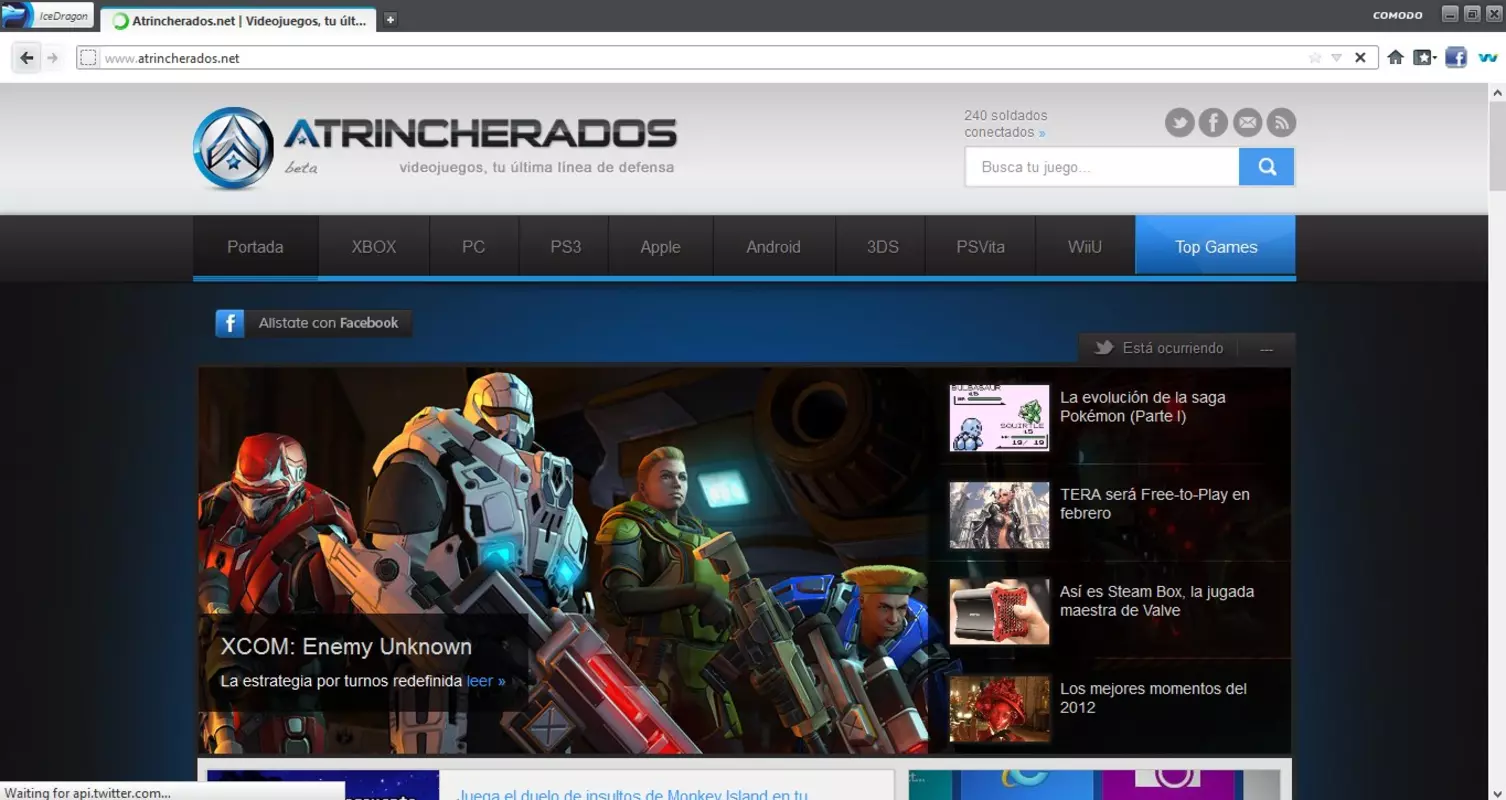Viewport: 1506px width, 800px height.
Task: Read 'TERA será Free-to-Play en febrero'
Action: [1155, 504]
